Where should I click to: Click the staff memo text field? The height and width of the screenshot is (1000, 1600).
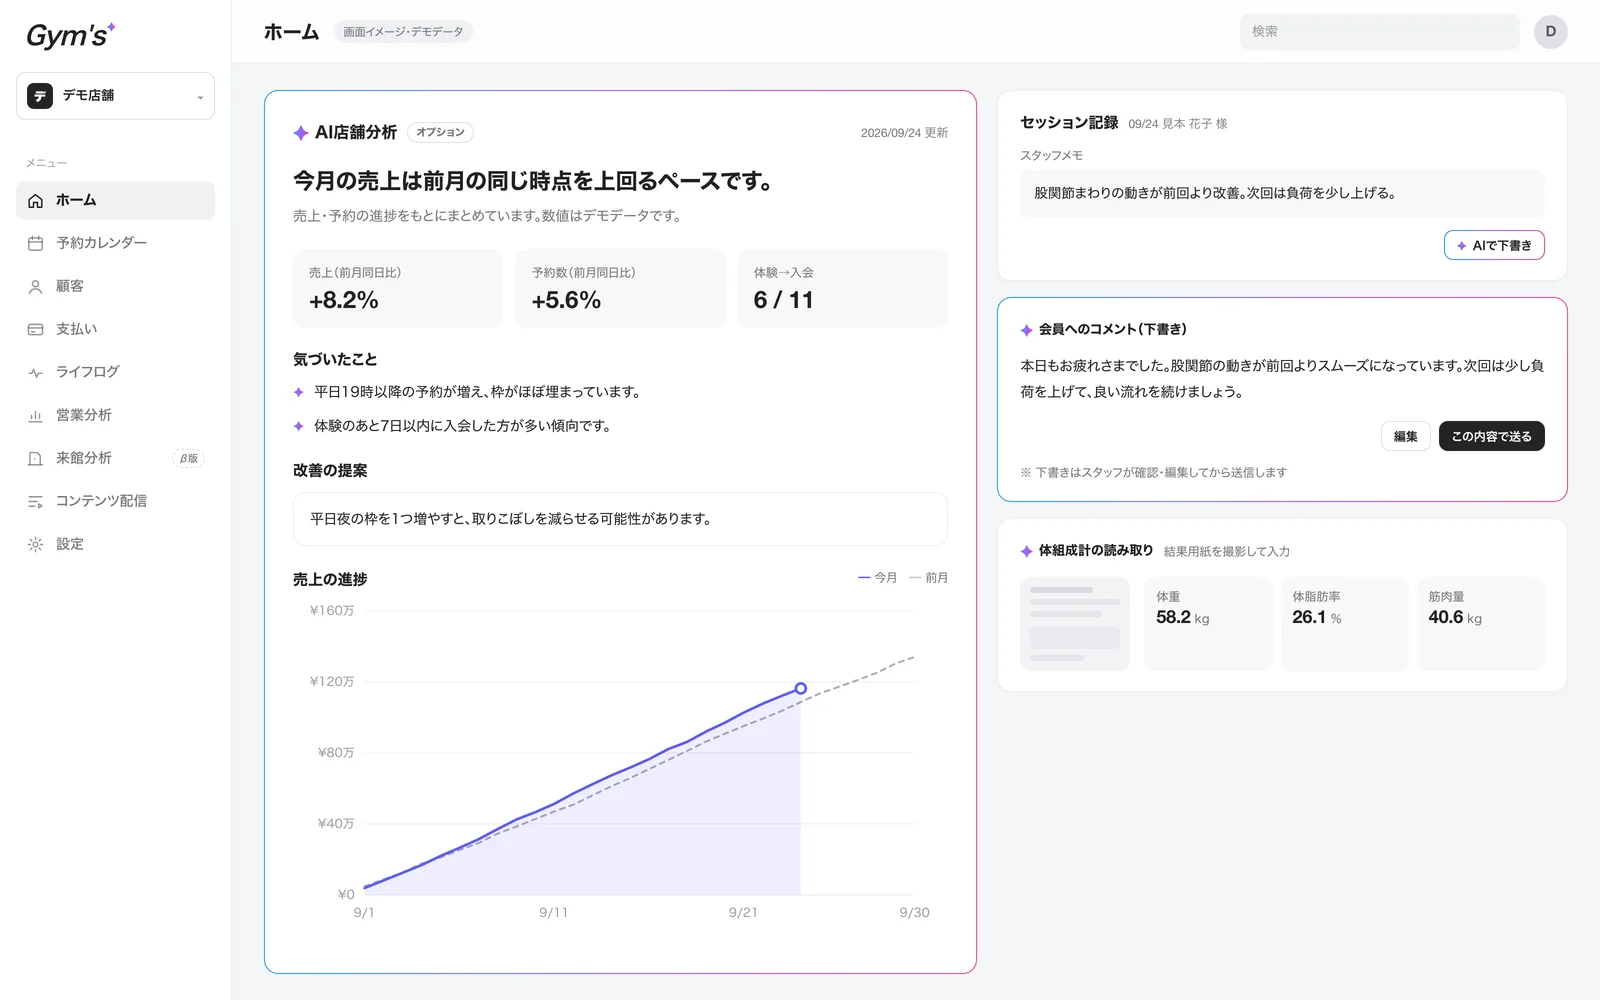(1282, 193)
